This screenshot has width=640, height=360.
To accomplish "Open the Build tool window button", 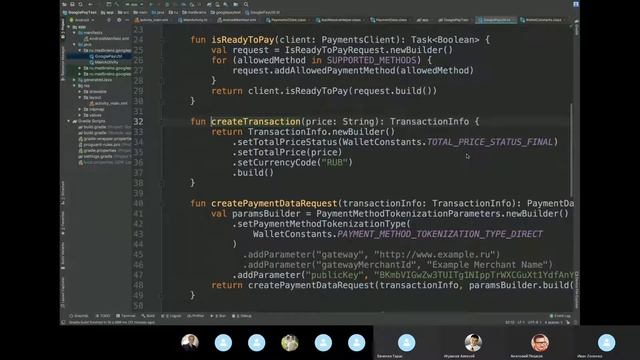I will pos(148,316).
